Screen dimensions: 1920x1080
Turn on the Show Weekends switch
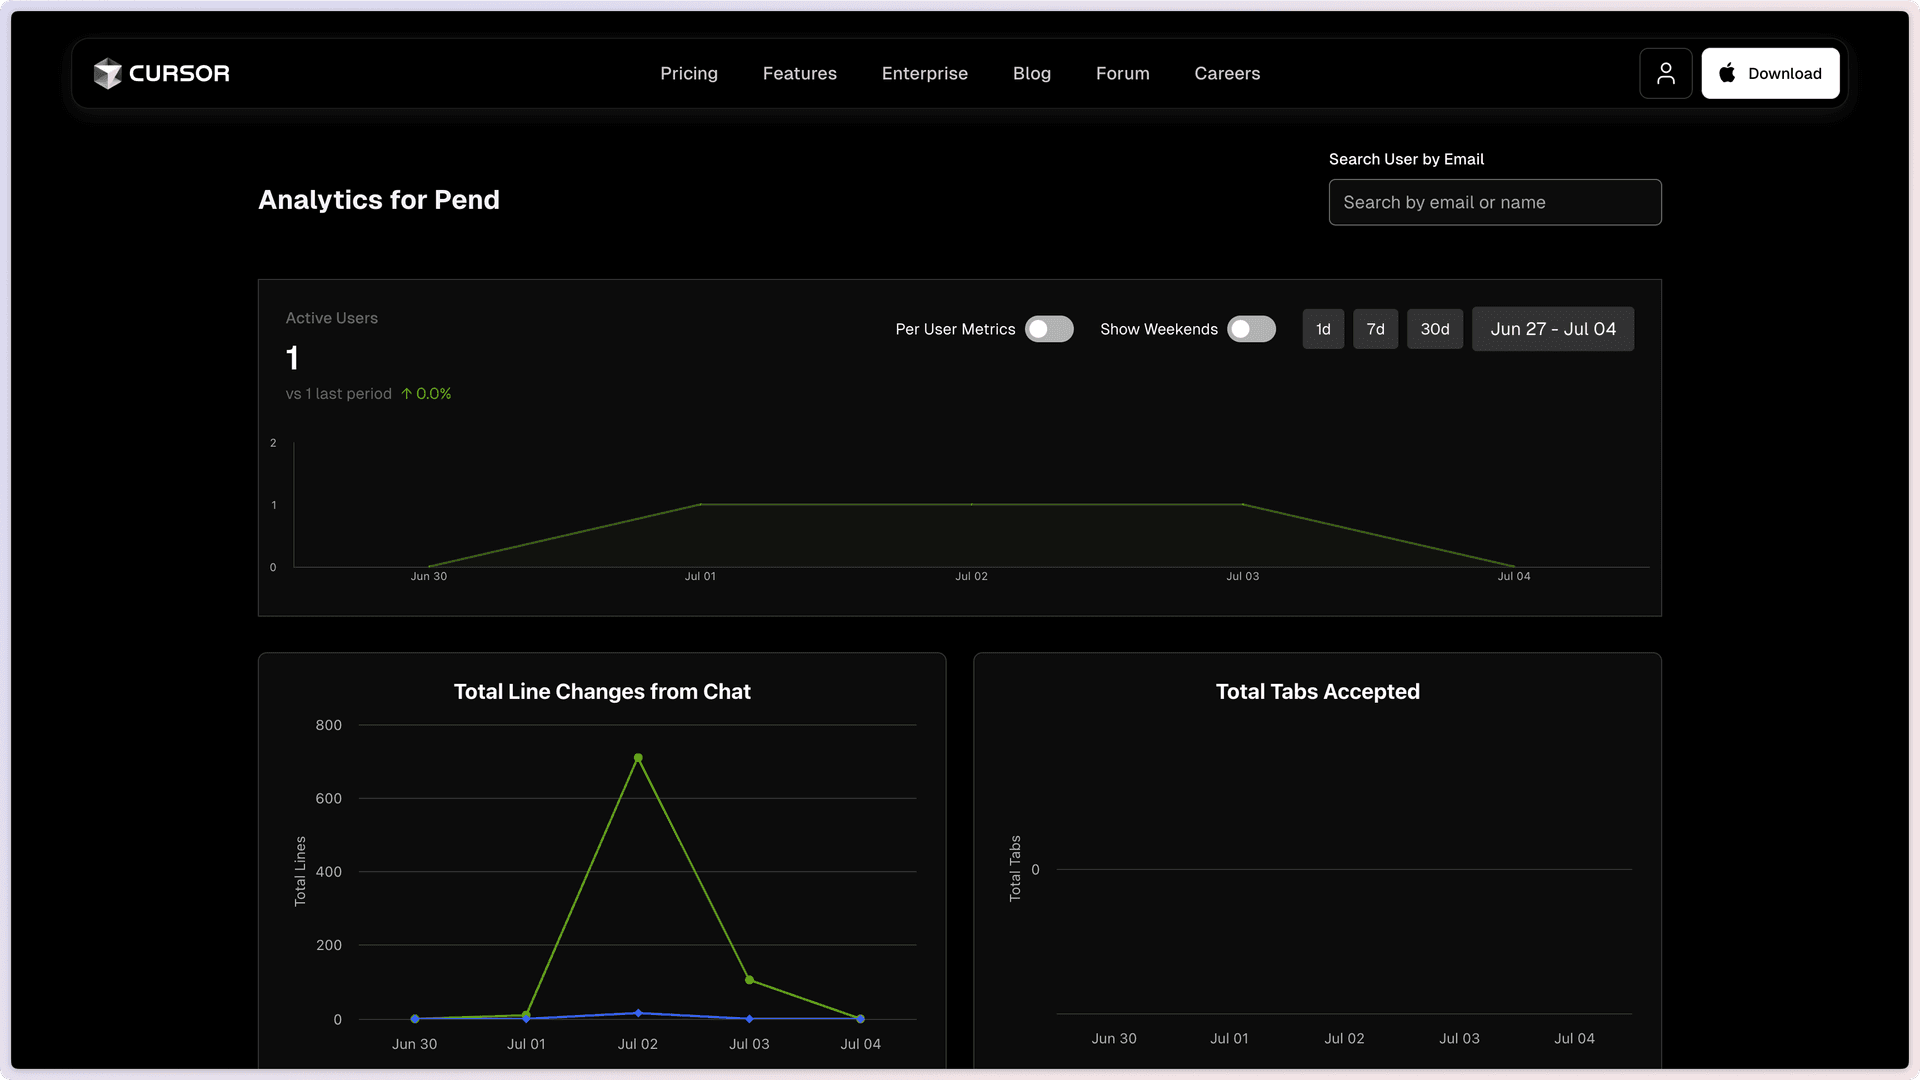[1251, 329]
